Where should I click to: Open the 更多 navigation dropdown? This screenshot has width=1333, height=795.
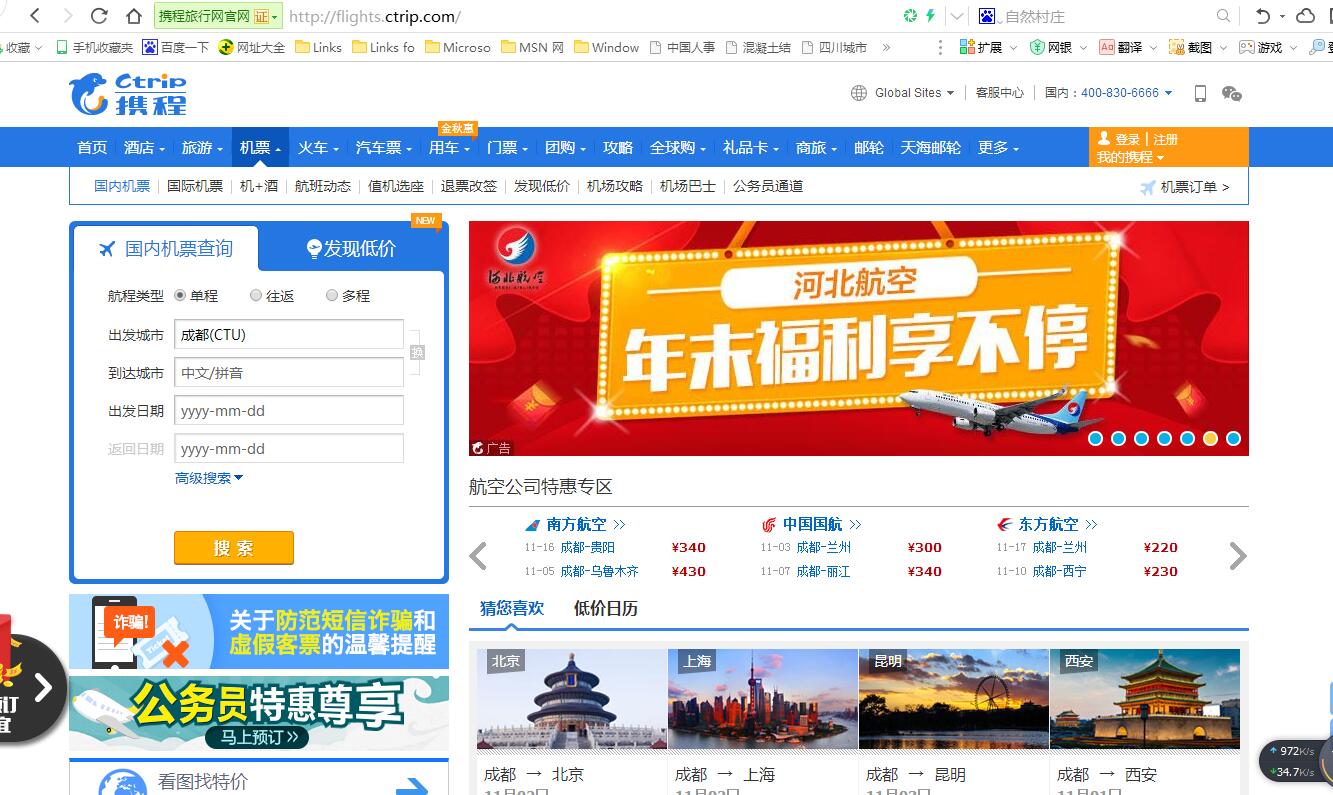point(998,147)
